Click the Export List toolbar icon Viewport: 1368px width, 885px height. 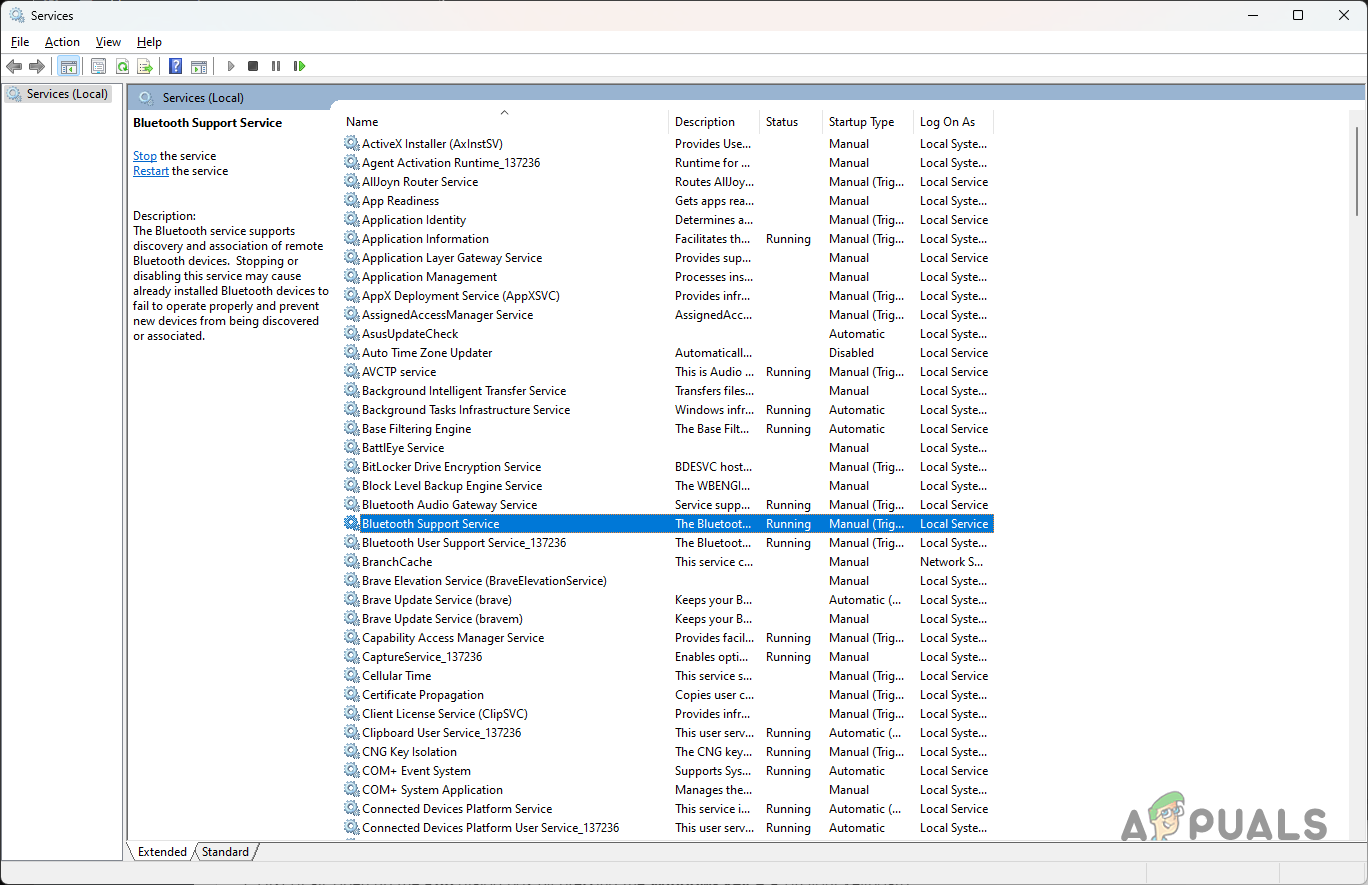click(x=145, y=66)
